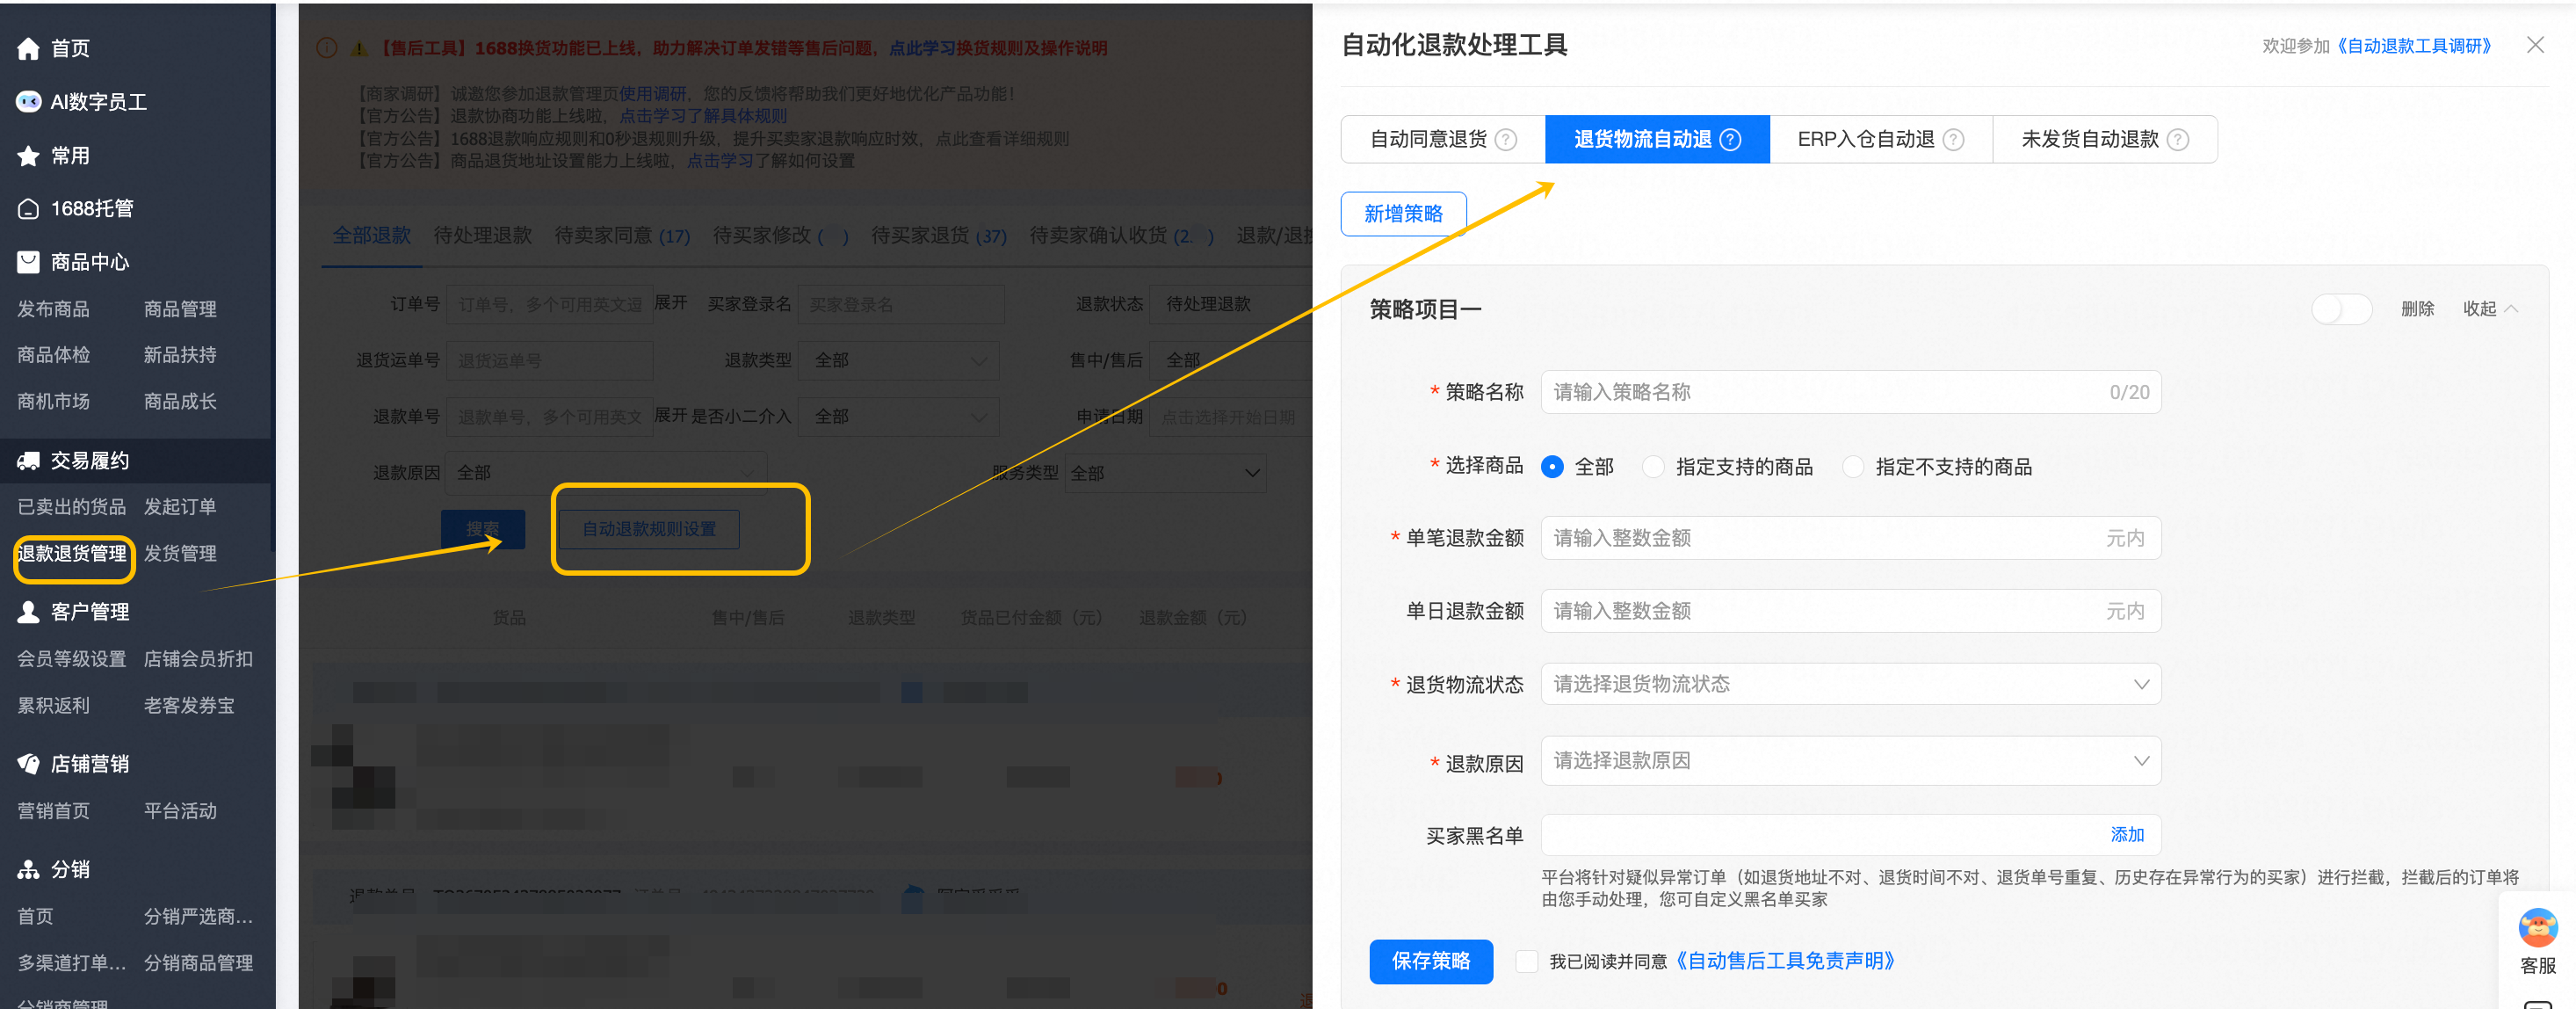
Task: Click the 保存策略 button
Action: pyautogui.click(x=1430, y=962)
